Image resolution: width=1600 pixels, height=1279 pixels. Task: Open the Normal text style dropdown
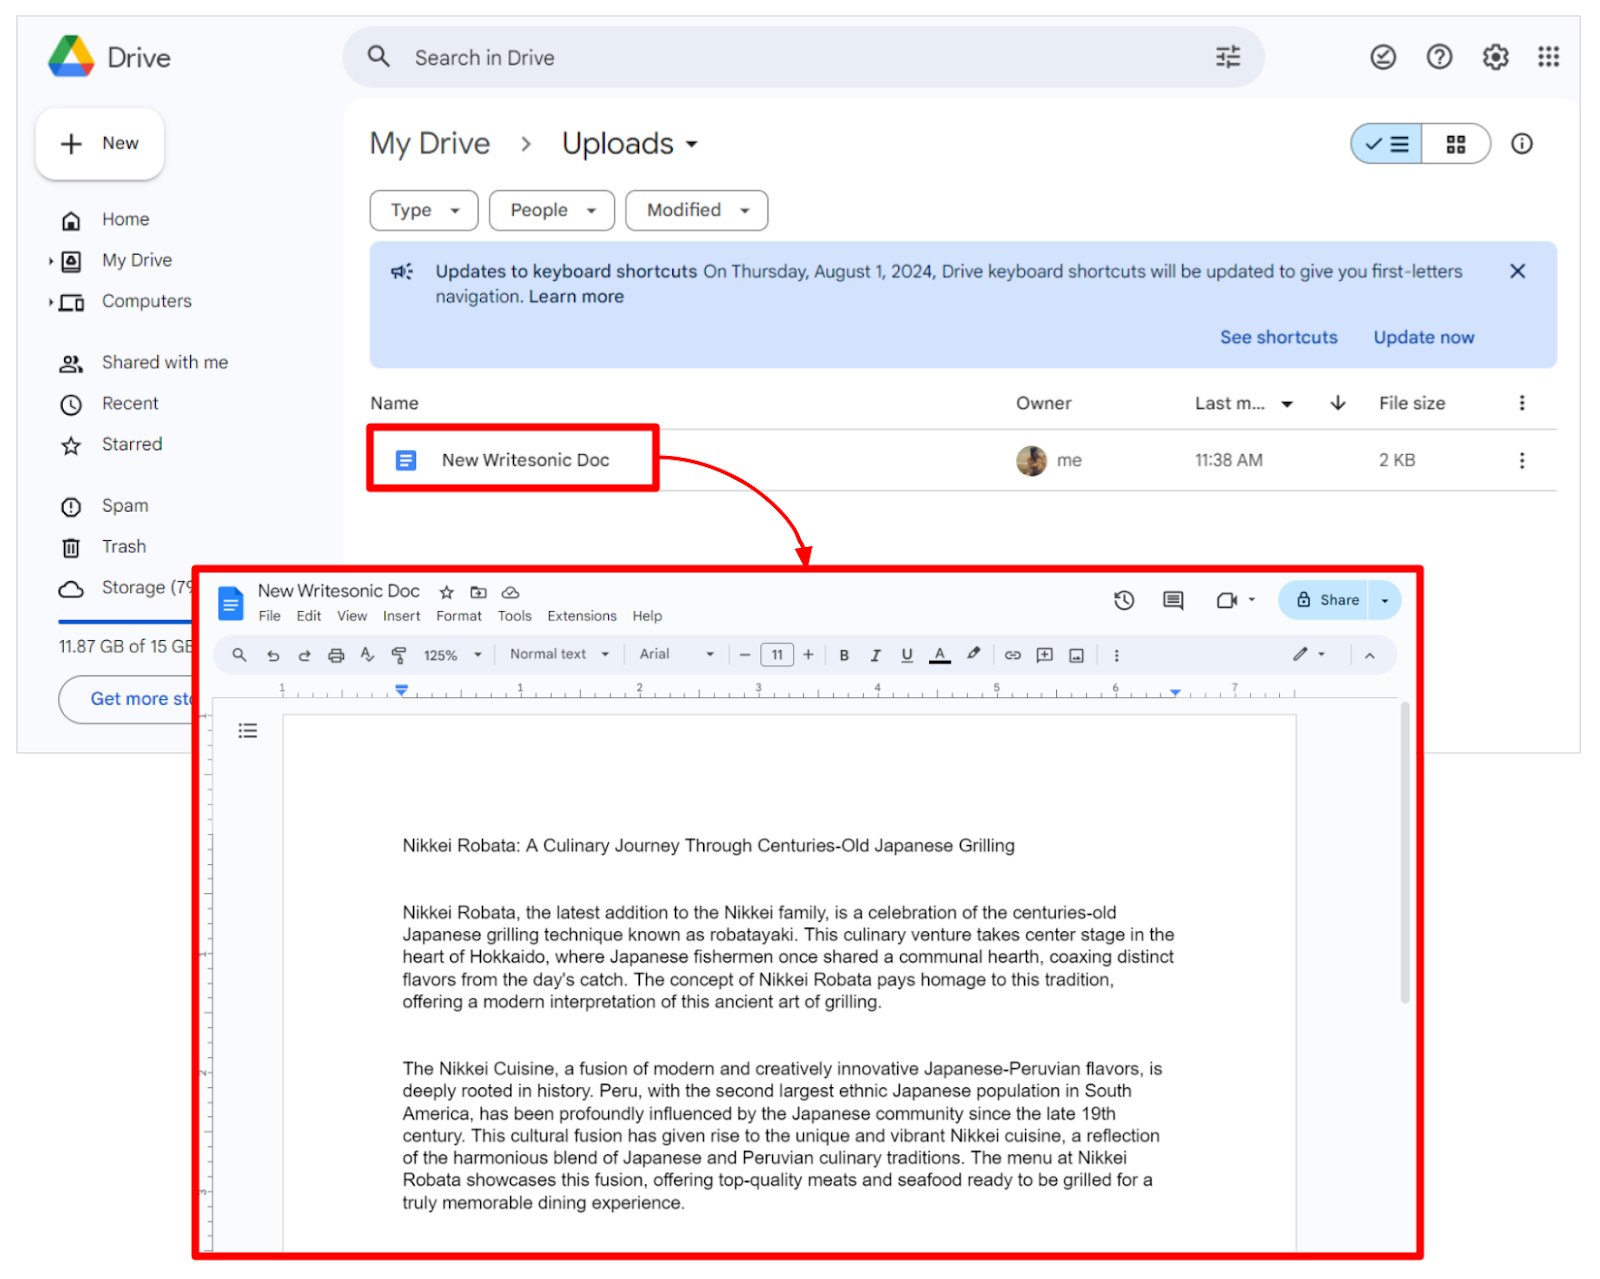click(x=560, y=654)
